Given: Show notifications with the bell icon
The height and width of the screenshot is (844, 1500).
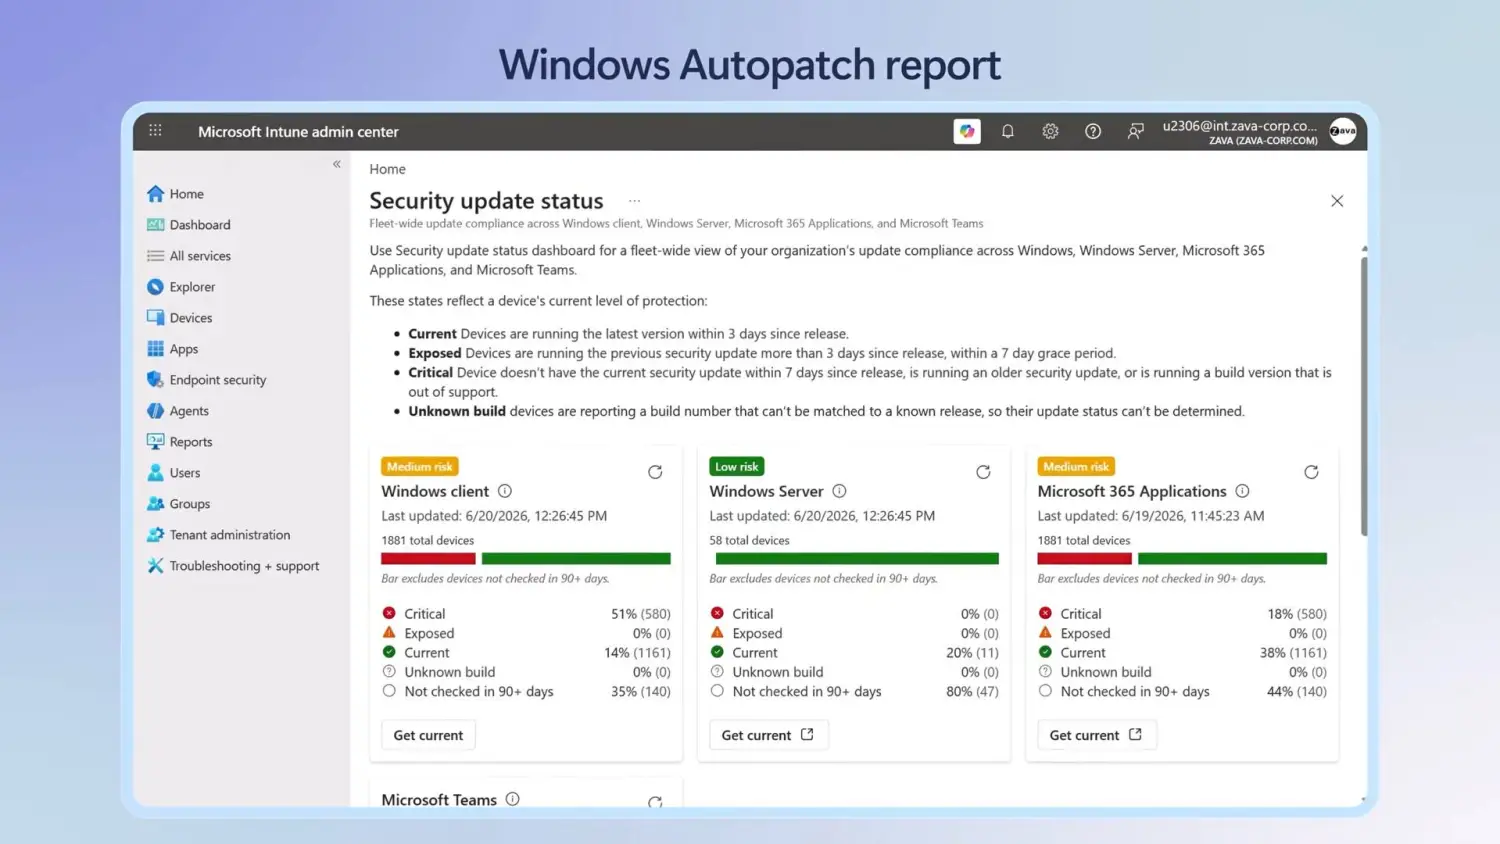Looking at the screenshot, I should 1008,131.
